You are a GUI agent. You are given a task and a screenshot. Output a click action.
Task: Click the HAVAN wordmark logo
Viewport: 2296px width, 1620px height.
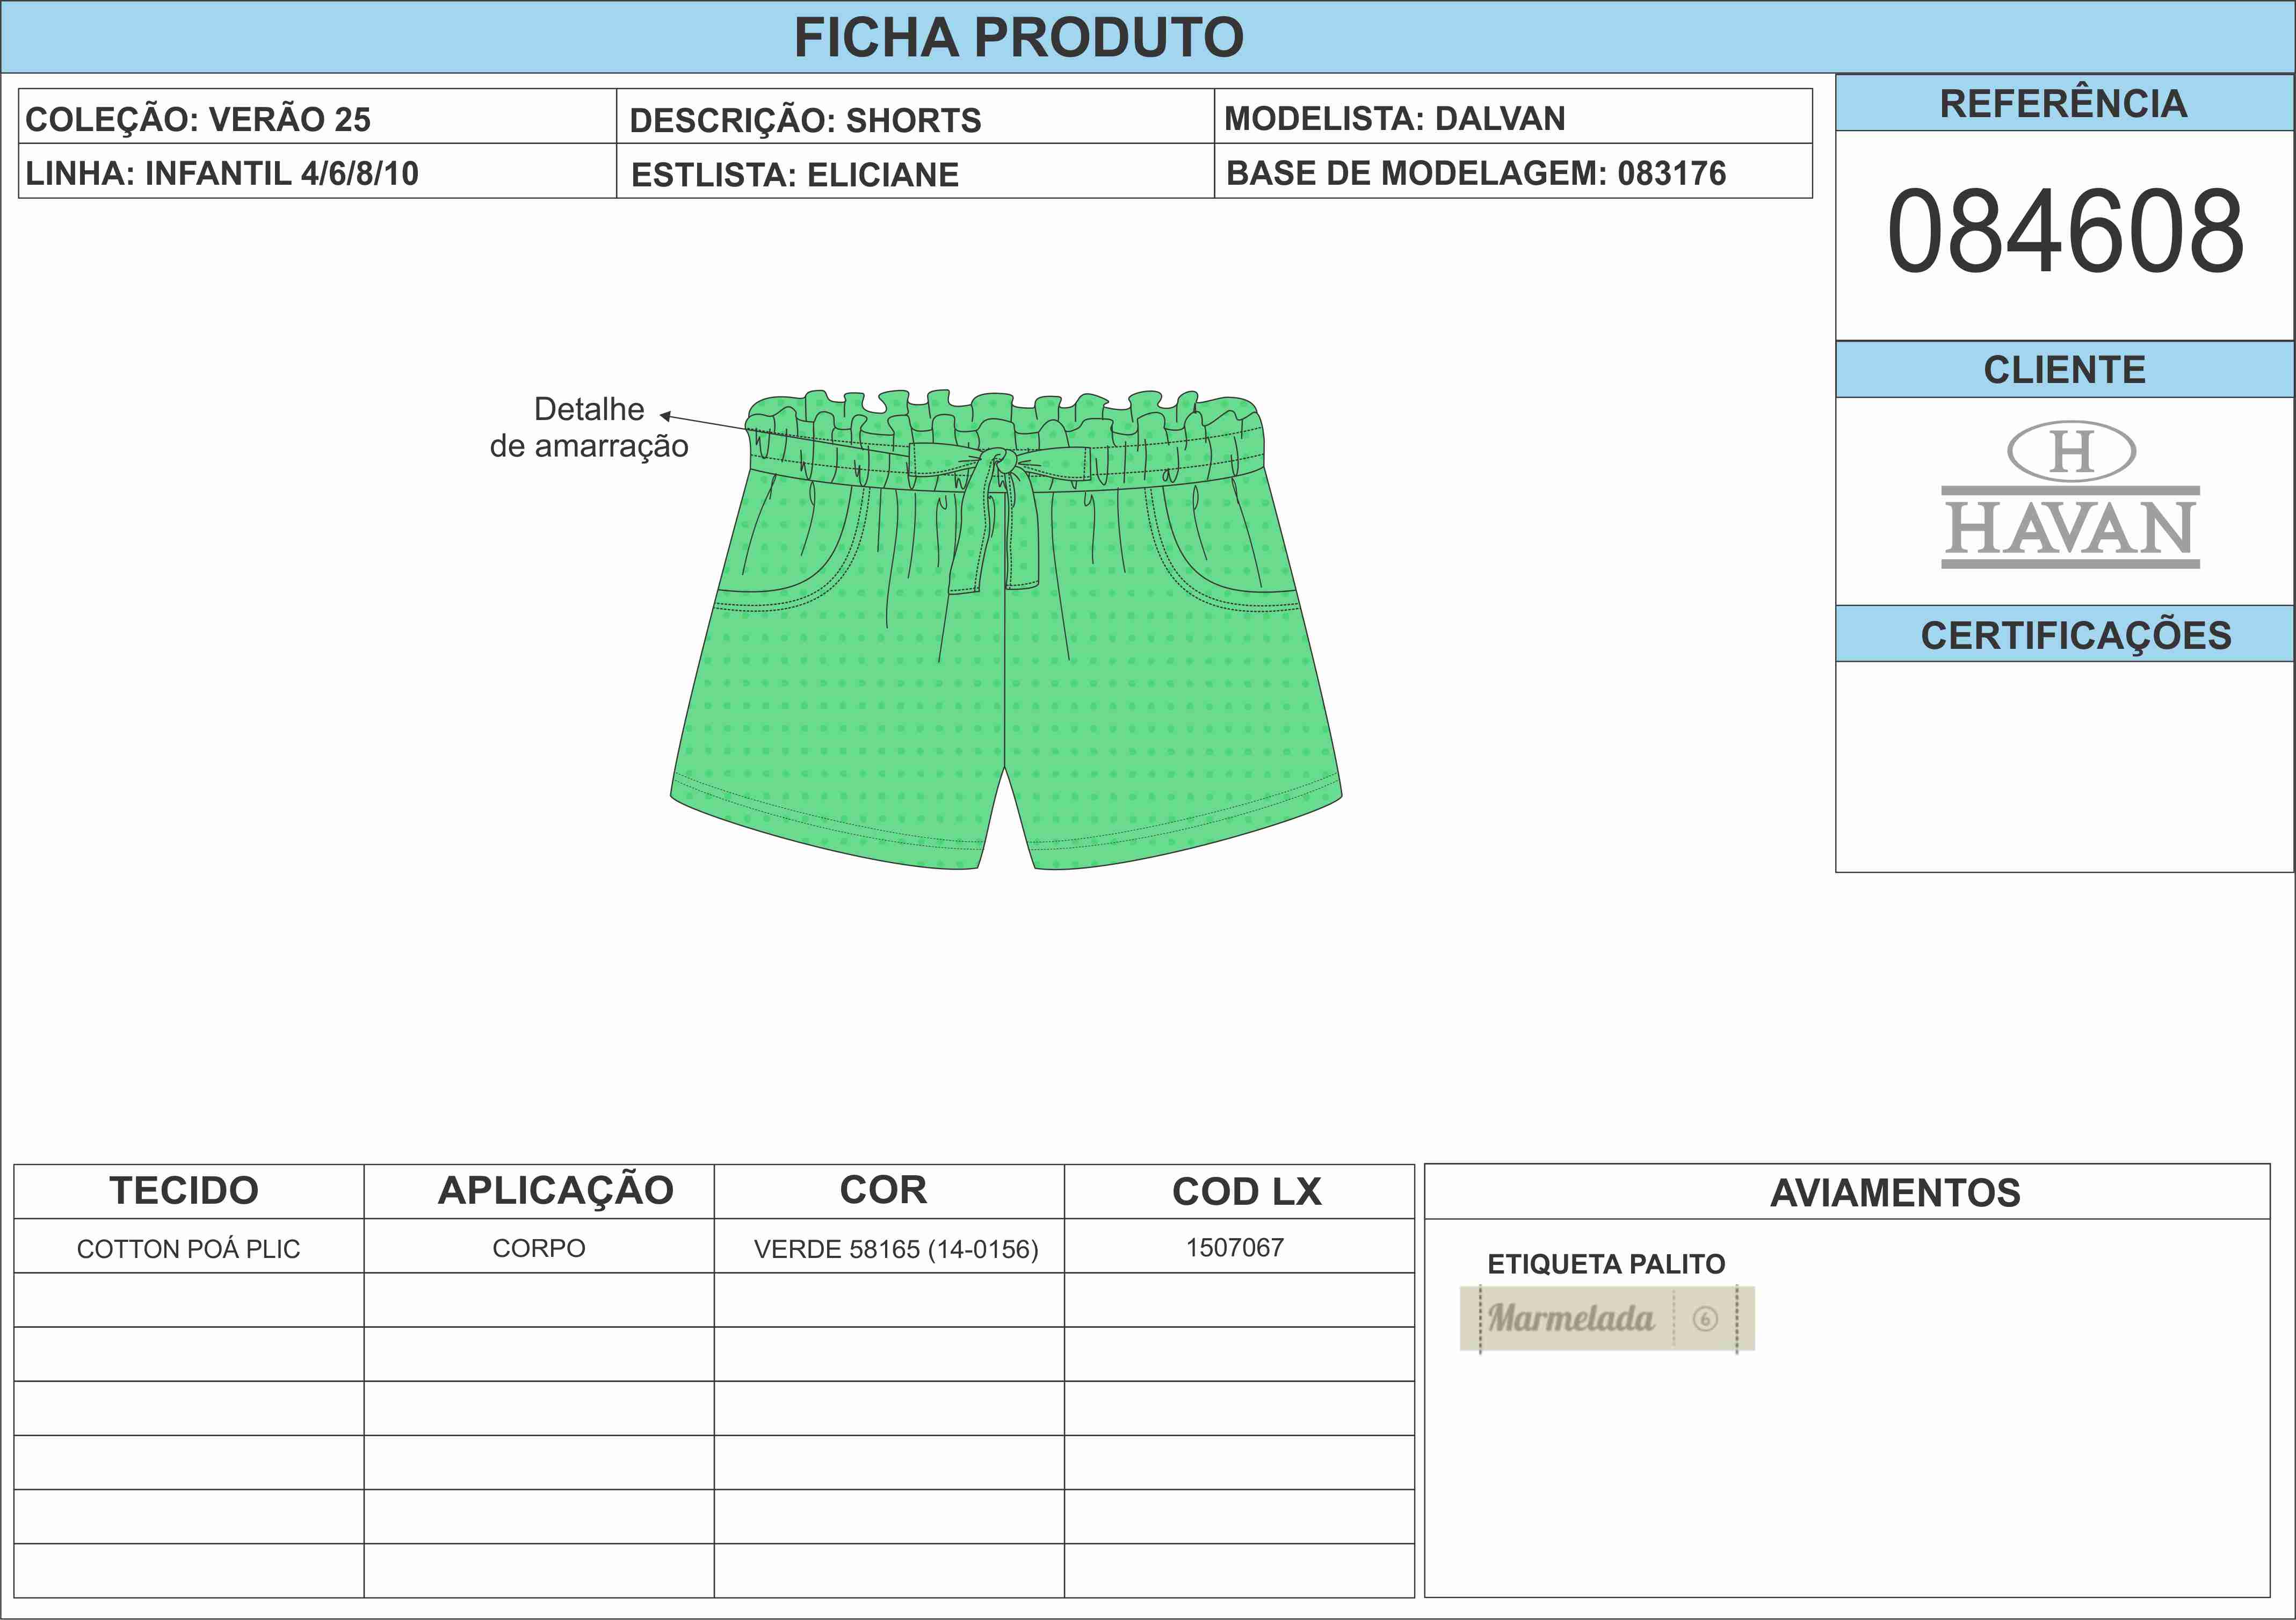pyautogui.click(x=2070, y=528)
